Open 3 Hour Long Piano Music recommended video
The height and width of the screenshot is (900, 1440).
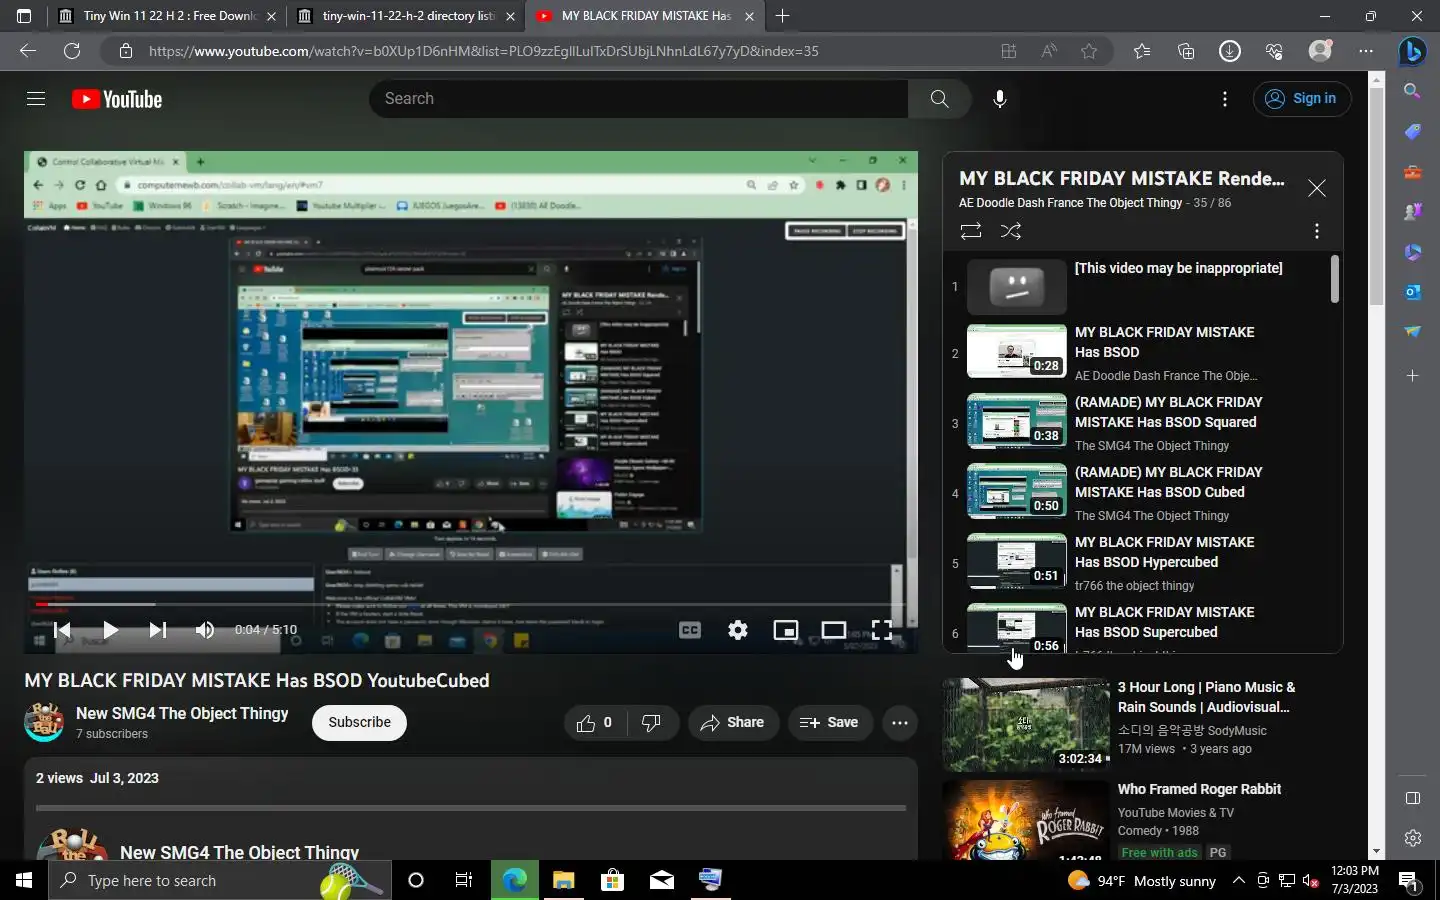[x=1207, y=697]
